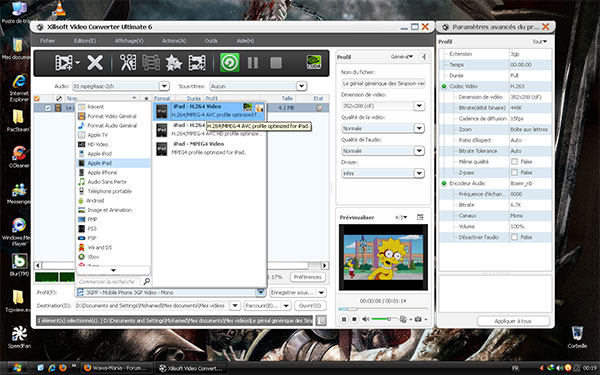Image resolution: width=600 pixels, height=375 pixels.
Task: Open the Diviser dropdown
Action: pyautogui.click(x=419, y=173)
